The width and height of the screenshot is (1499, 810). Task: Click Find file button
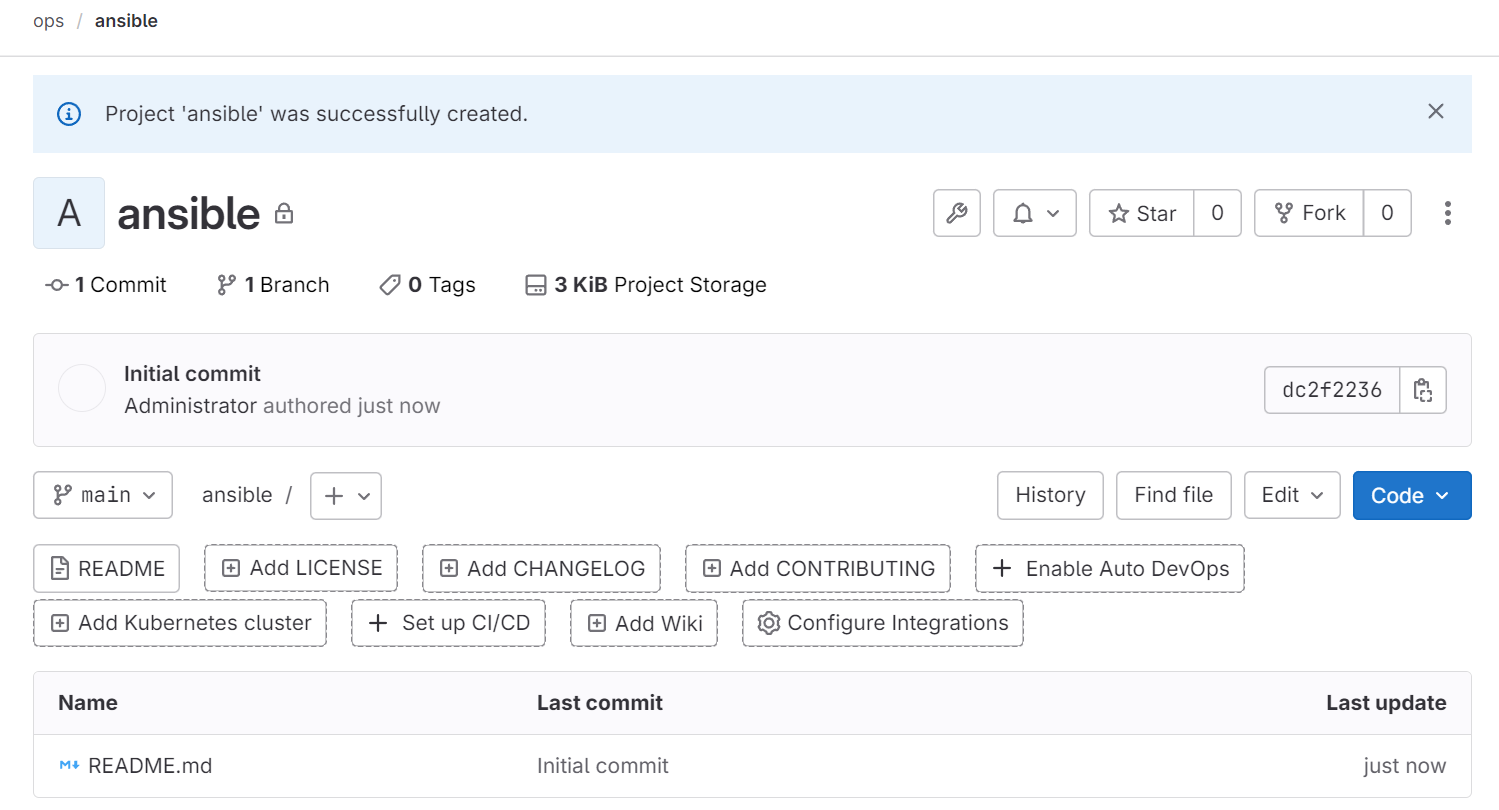click(x=1174, y=495)
